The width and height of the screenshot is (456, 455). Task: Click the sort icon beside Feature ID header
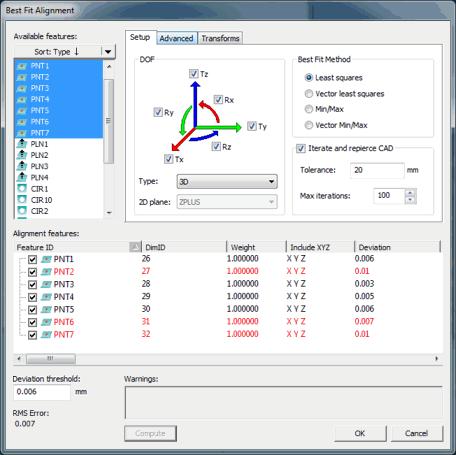click(x=135, y=247)
